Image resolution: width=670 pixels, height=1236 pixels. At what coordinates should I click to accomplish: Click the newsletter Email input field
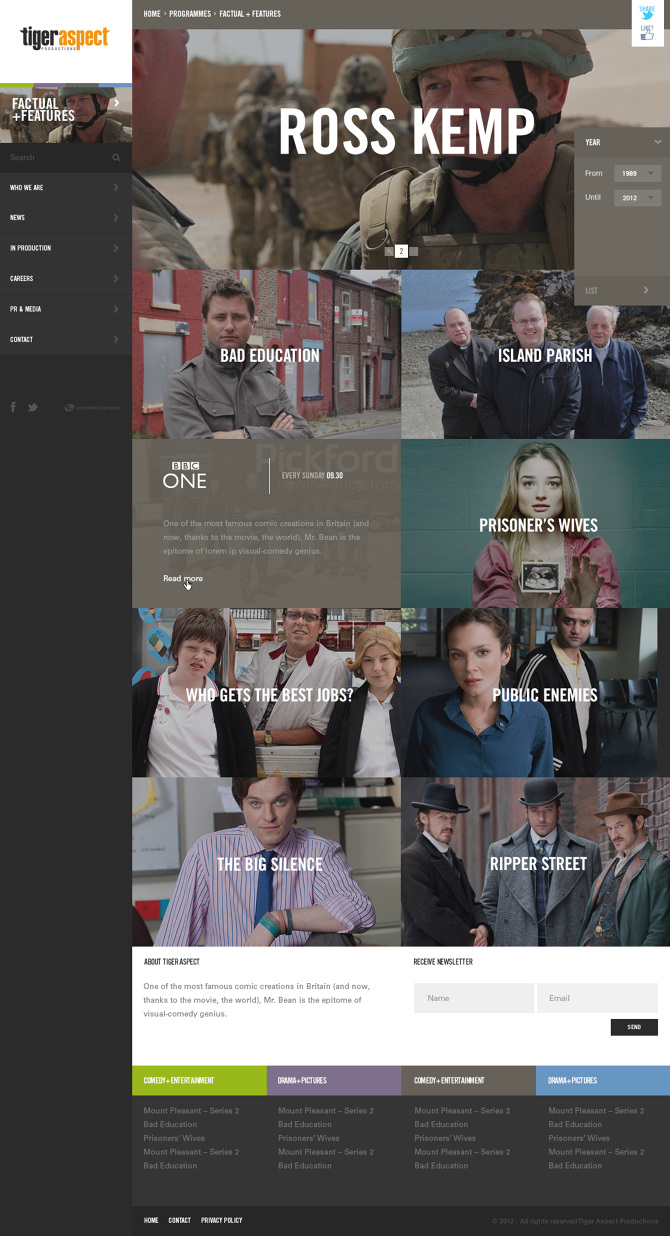[x=597, y=998]
